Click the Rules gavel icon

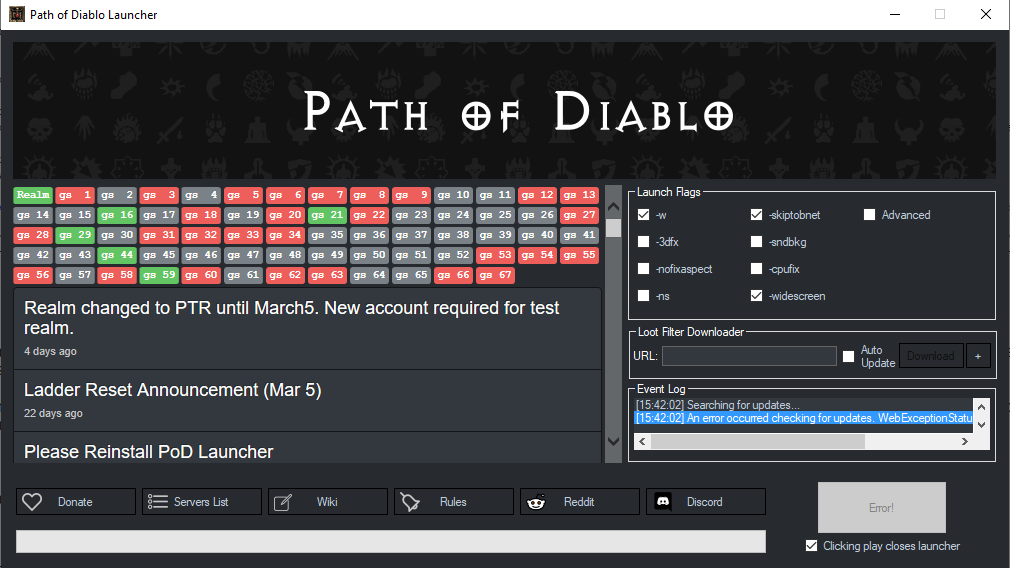point(409,502)
